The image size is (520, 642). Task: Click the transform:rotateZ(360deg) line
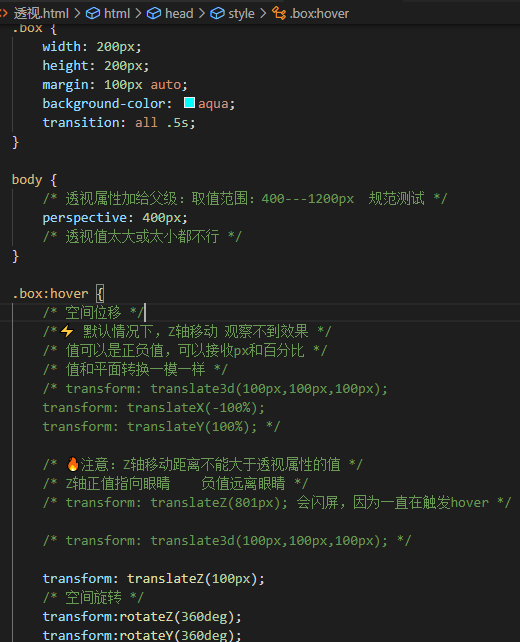tap(142, 616)
